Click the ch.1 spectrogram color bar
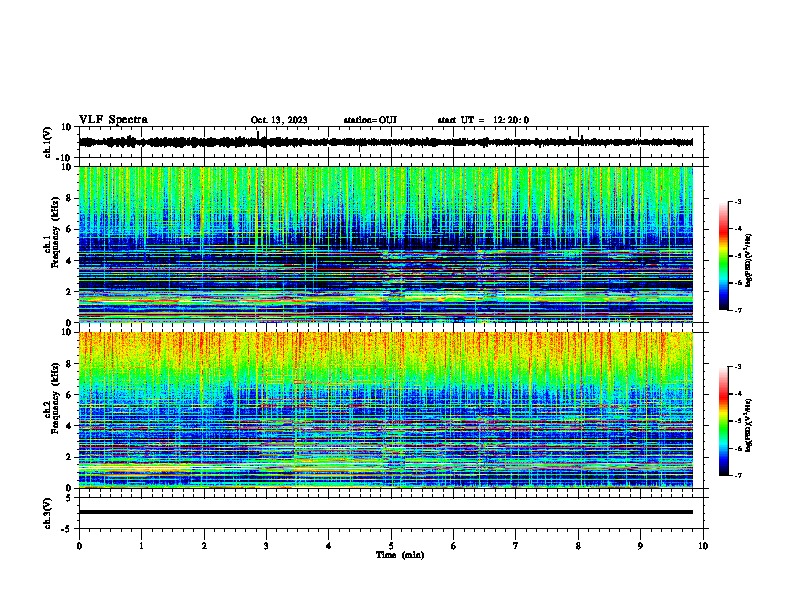Viewport: 792px width, 612px height. pos(723,256)
